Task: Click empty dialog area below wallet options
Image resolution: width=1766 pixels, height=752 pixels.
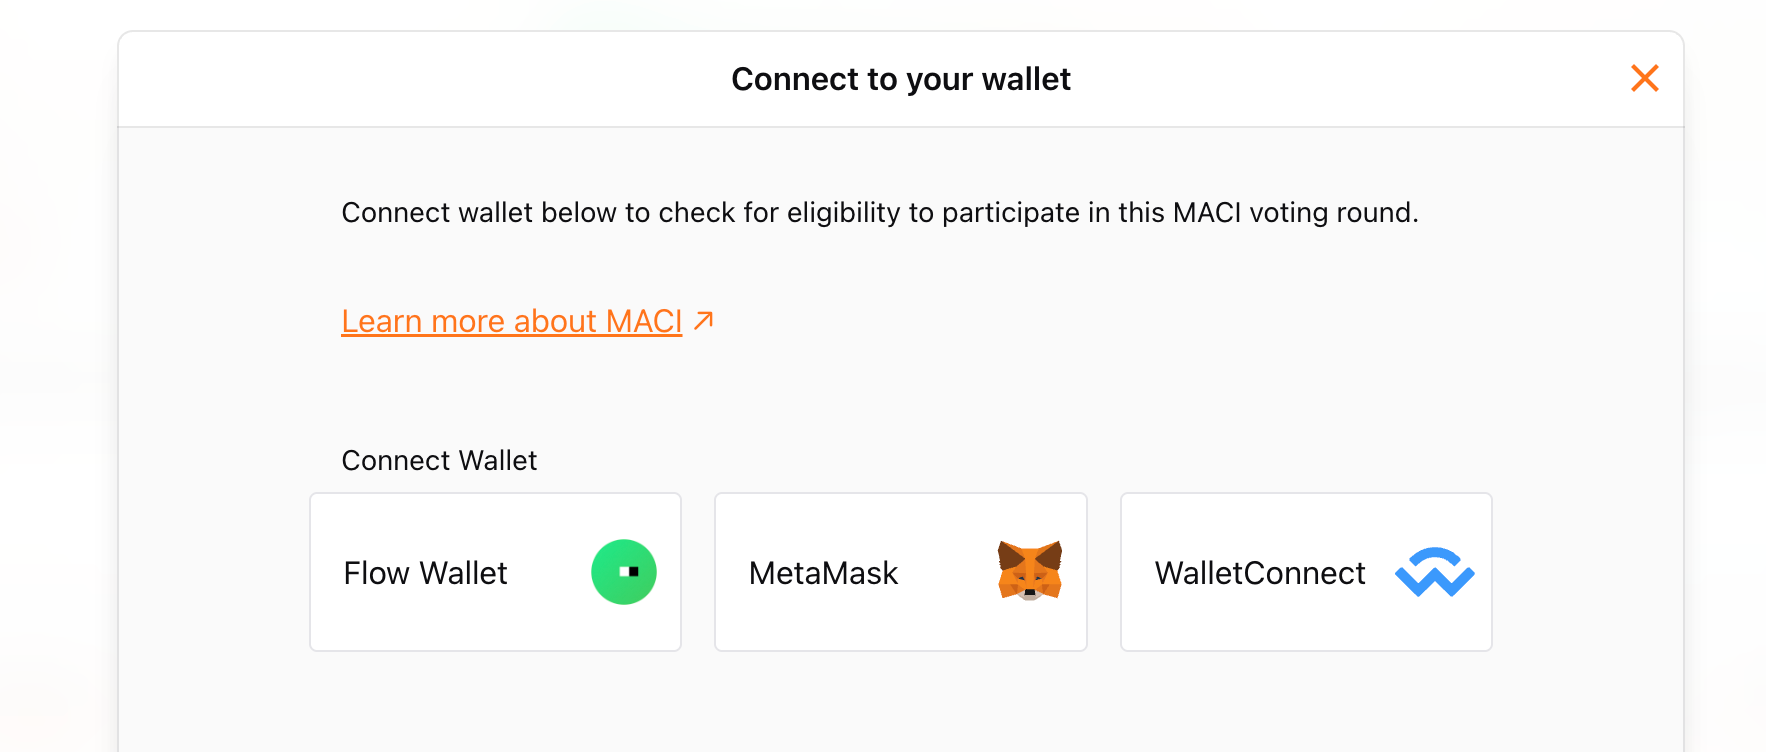Action: pyautogui.click(x=900, y=705)
